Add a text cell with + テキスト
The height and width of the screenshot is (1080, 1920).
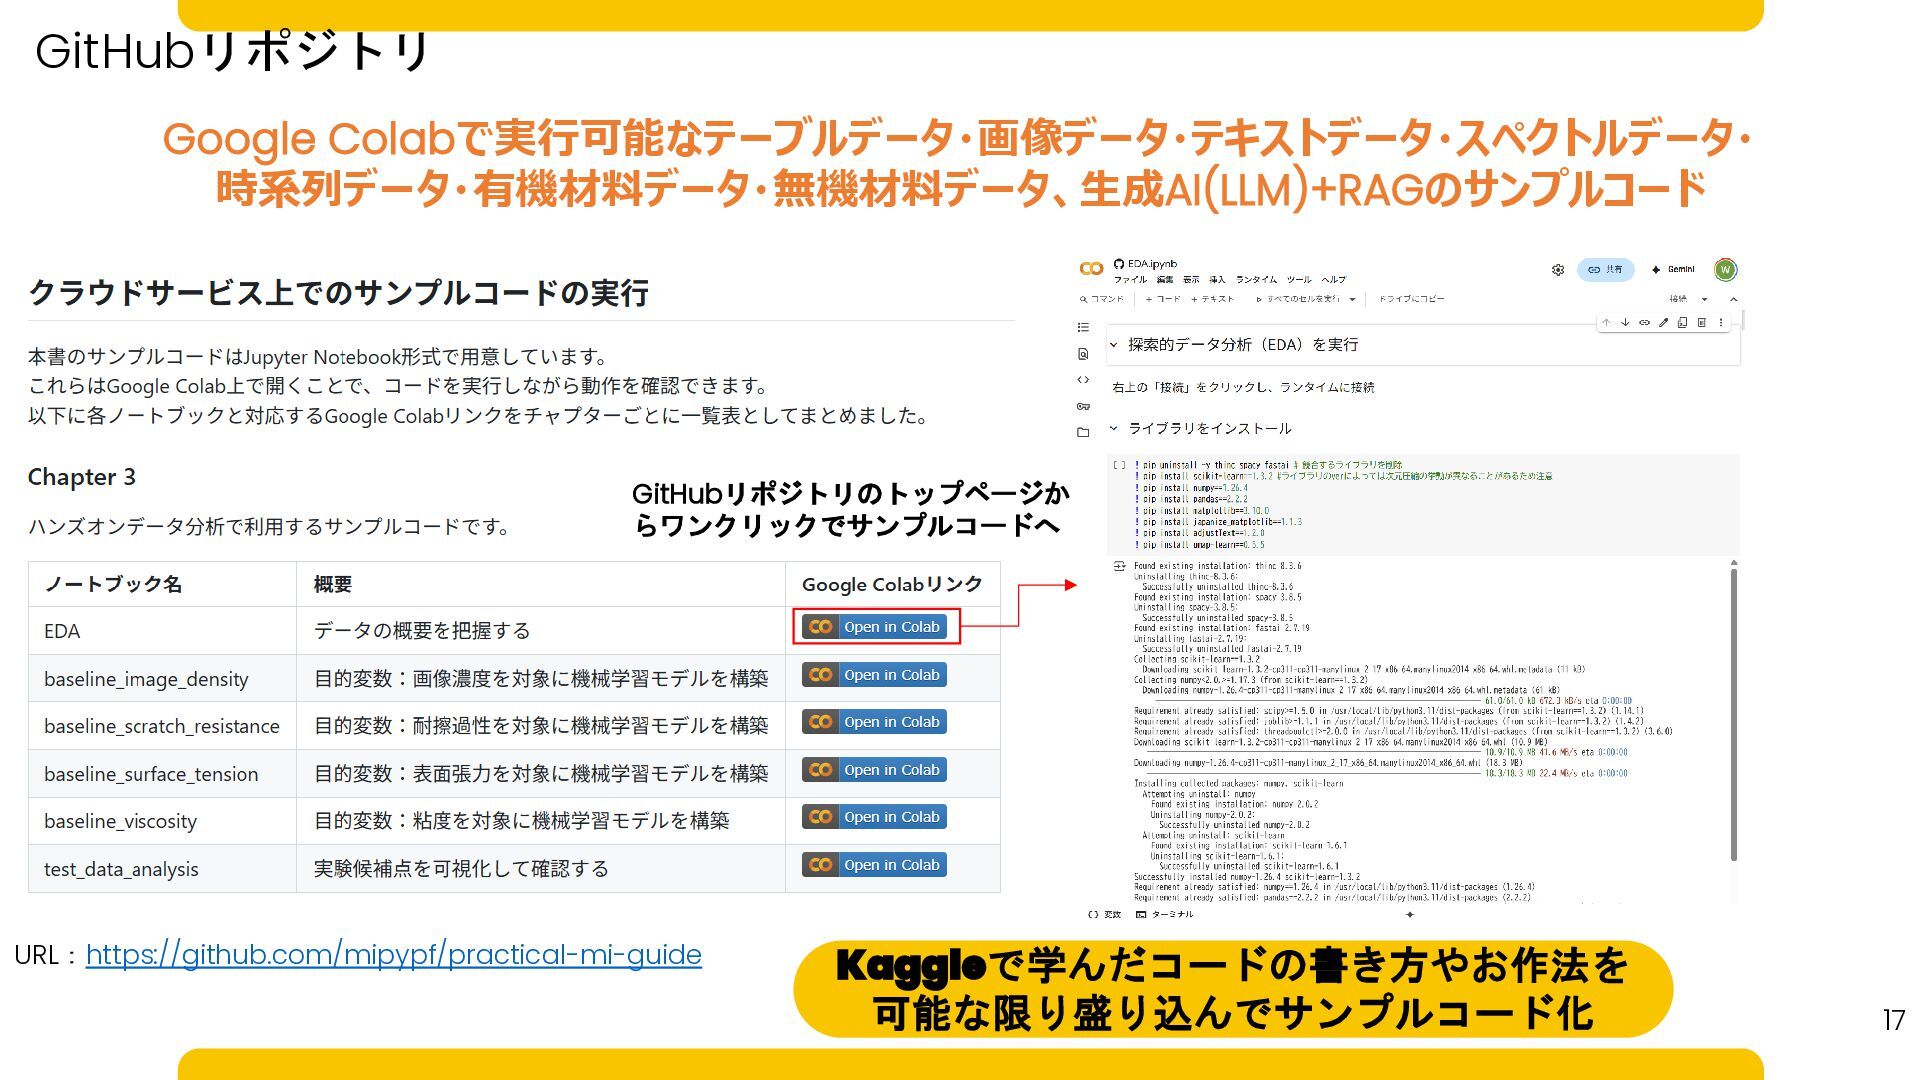[1212, 299]
